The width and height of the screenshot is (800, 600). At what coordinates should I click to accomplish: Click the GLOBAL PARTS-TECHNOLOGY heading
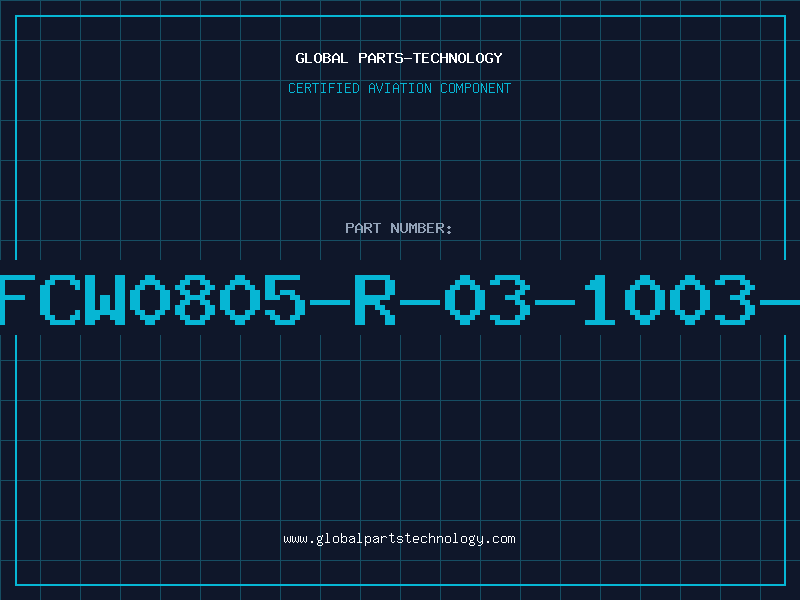[399, 58]
